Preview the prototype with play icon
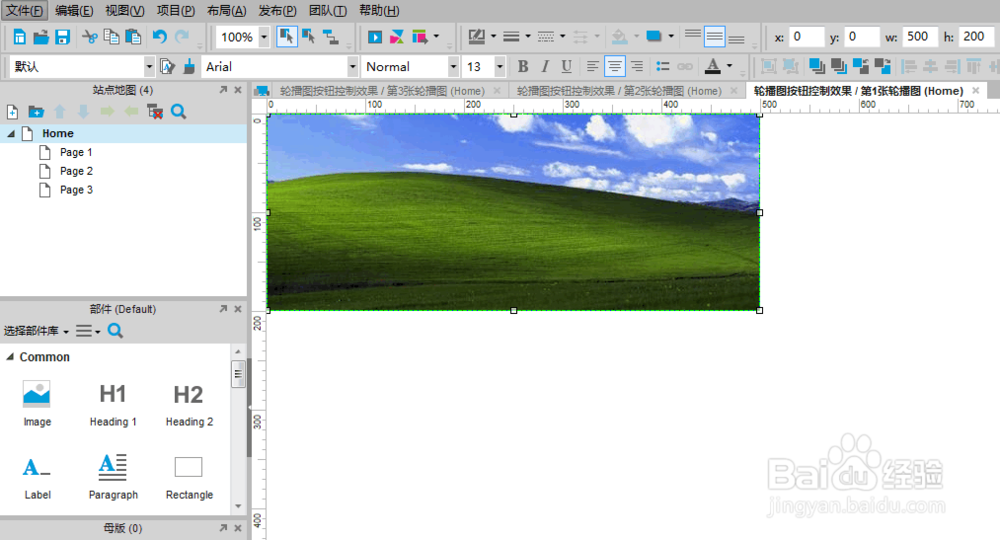 375,37
